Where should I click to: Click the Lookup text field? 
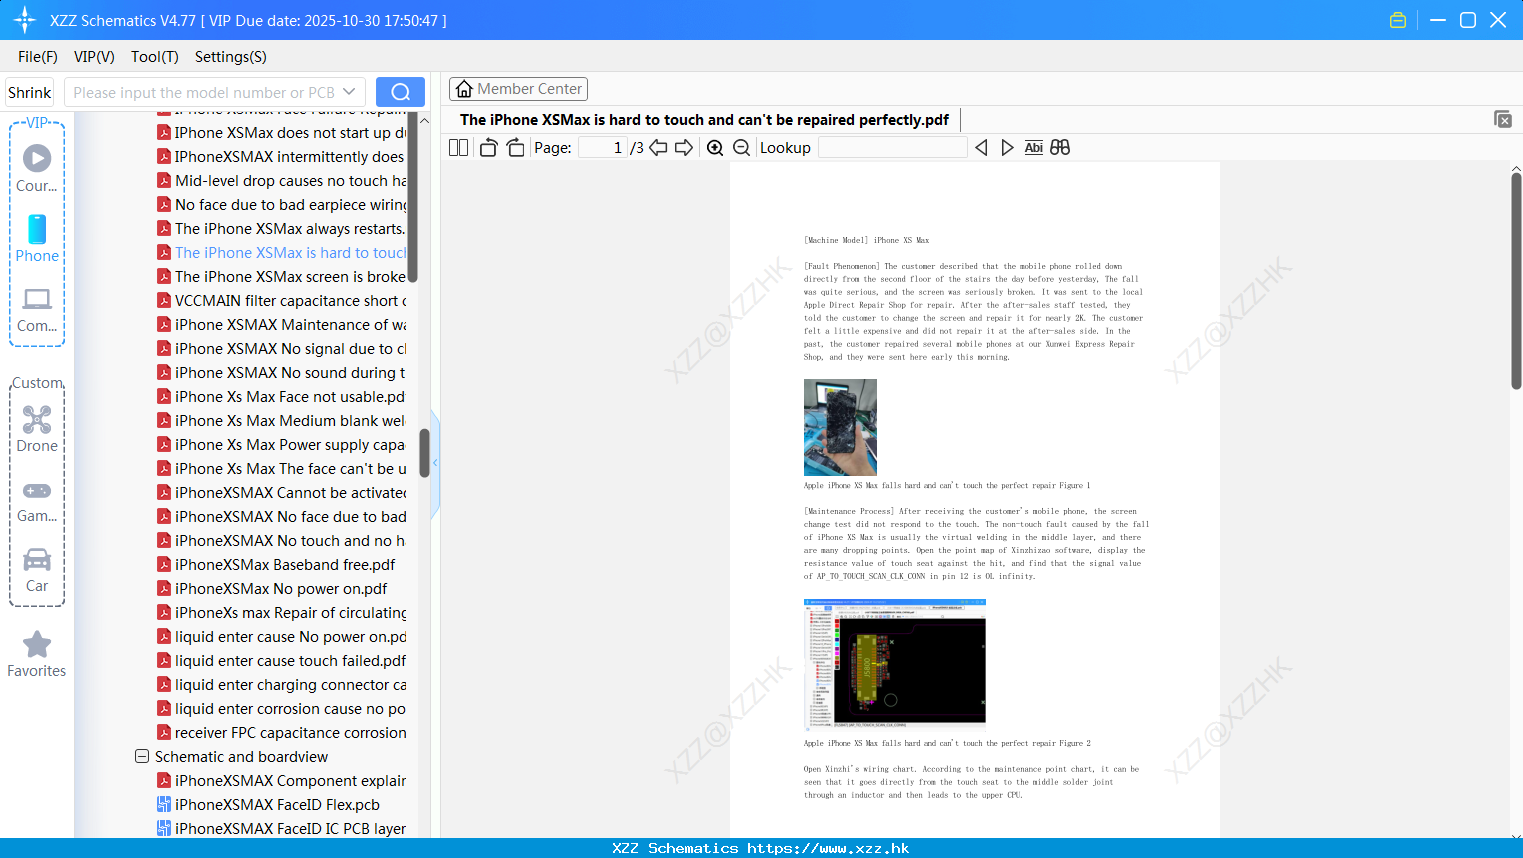[893, 147]
